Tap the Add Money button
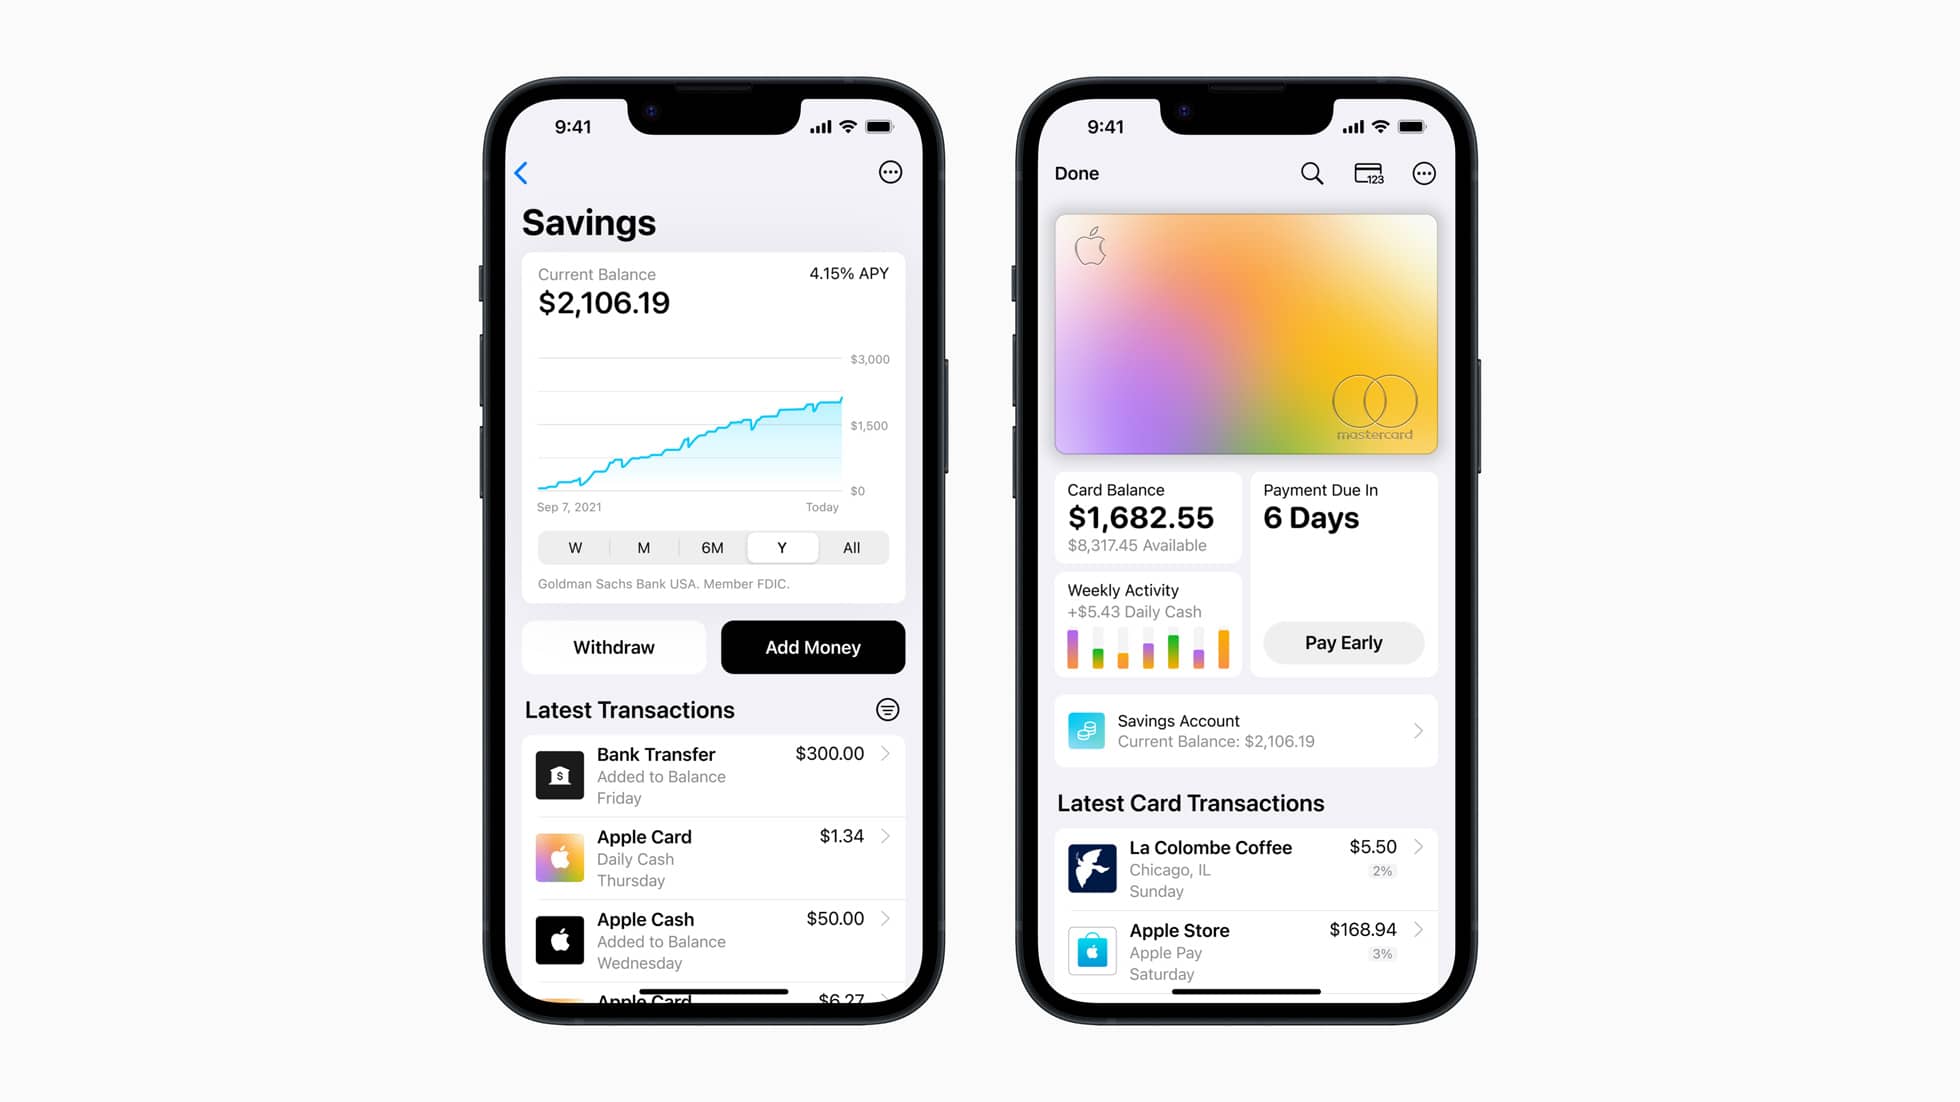 [812, 647]
